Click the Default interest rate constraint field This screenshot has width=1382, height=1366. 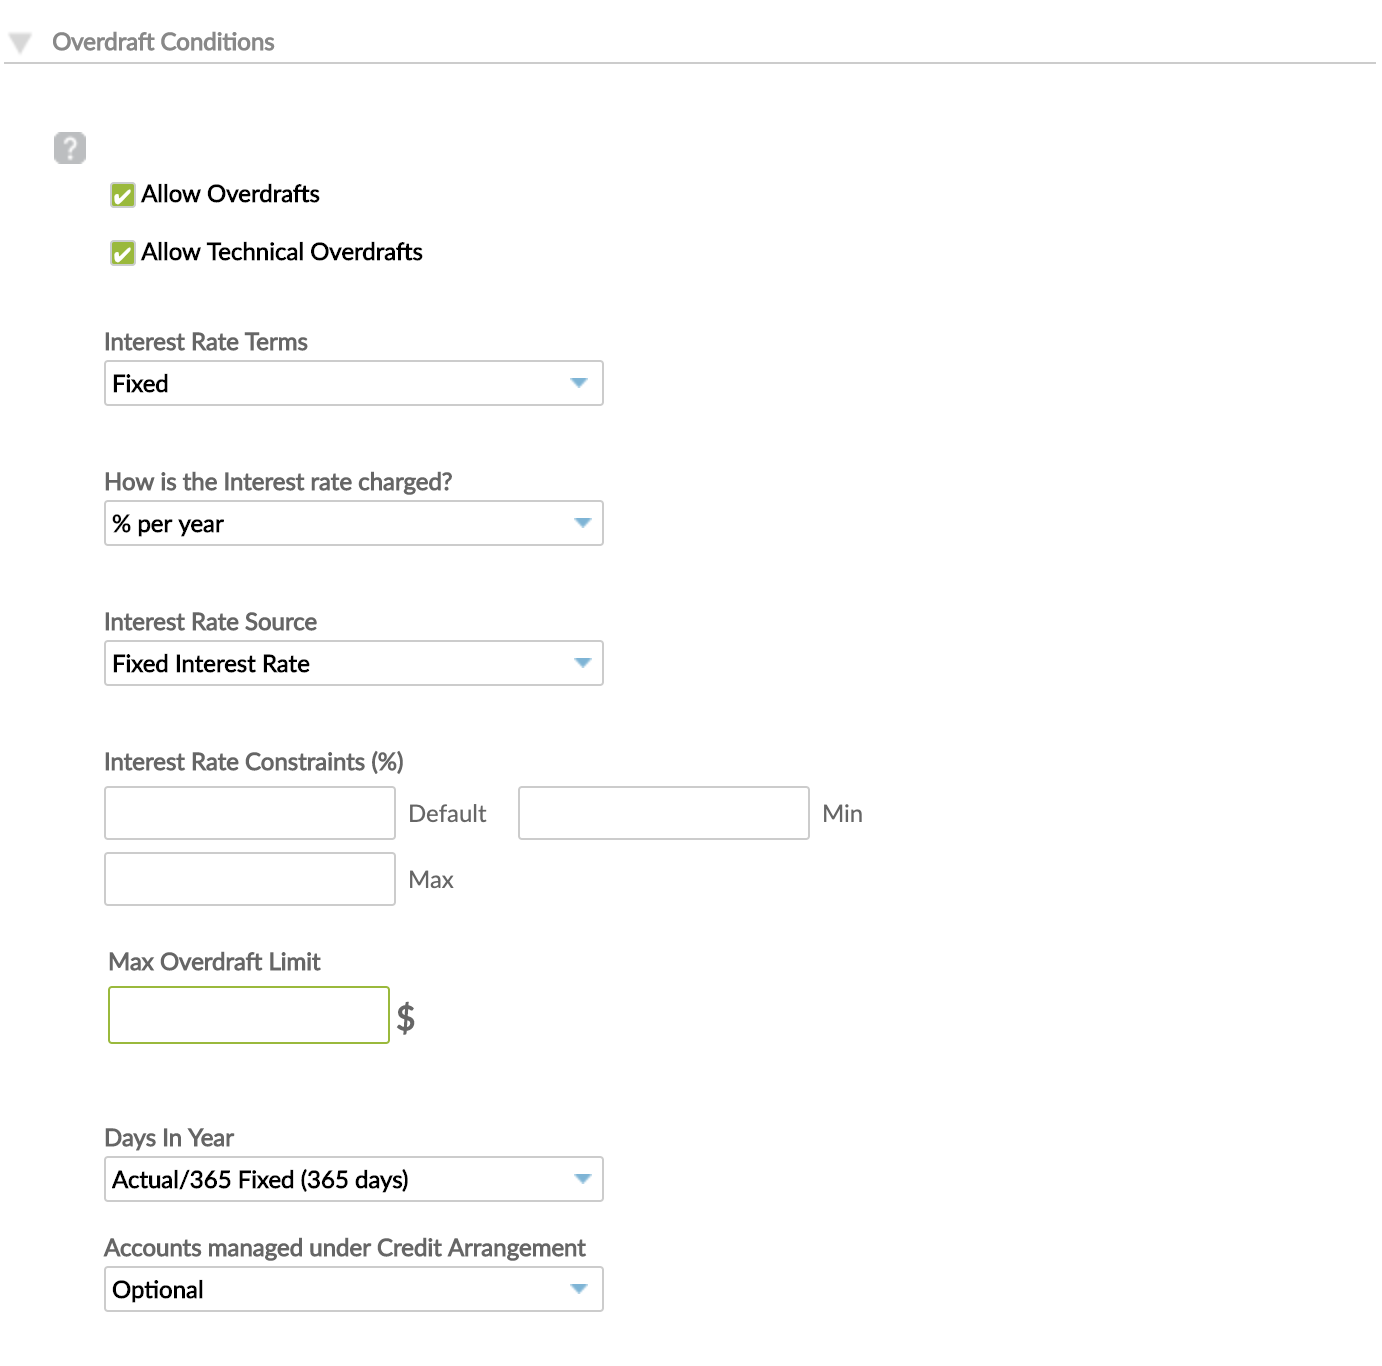(x=249, y=813)
